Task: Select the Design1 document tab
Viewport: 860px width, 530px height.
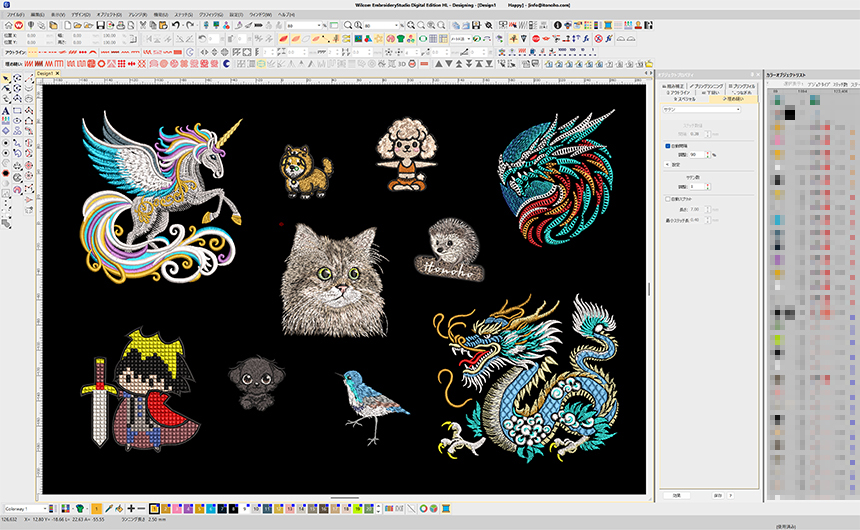Action: point(46,74)
